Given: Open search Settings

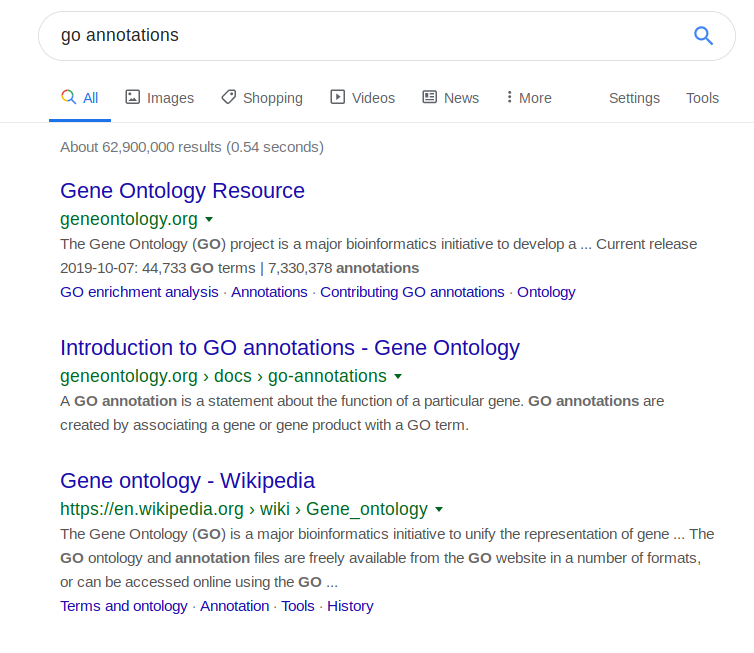Looking at the screenshot, I should point(634,98).
